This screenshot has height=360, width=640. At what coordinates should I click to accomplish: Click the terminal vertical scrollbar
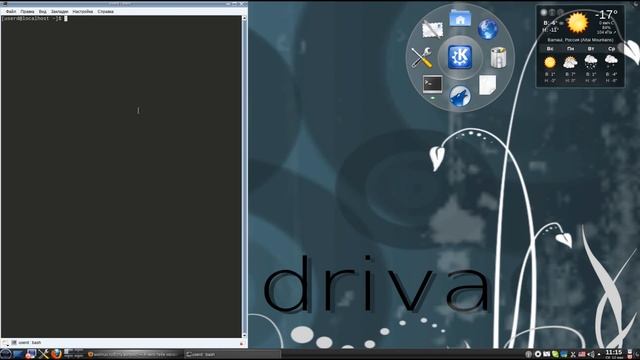click(244, 177)
